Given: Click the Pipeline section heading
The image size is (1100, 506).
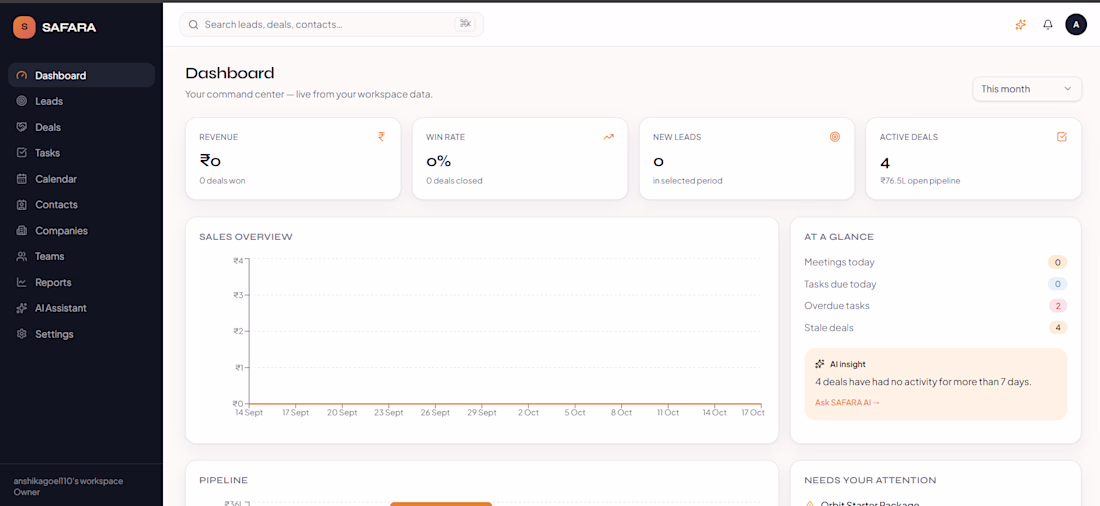Looking at the screenshot, I should [x=223, y=480].
